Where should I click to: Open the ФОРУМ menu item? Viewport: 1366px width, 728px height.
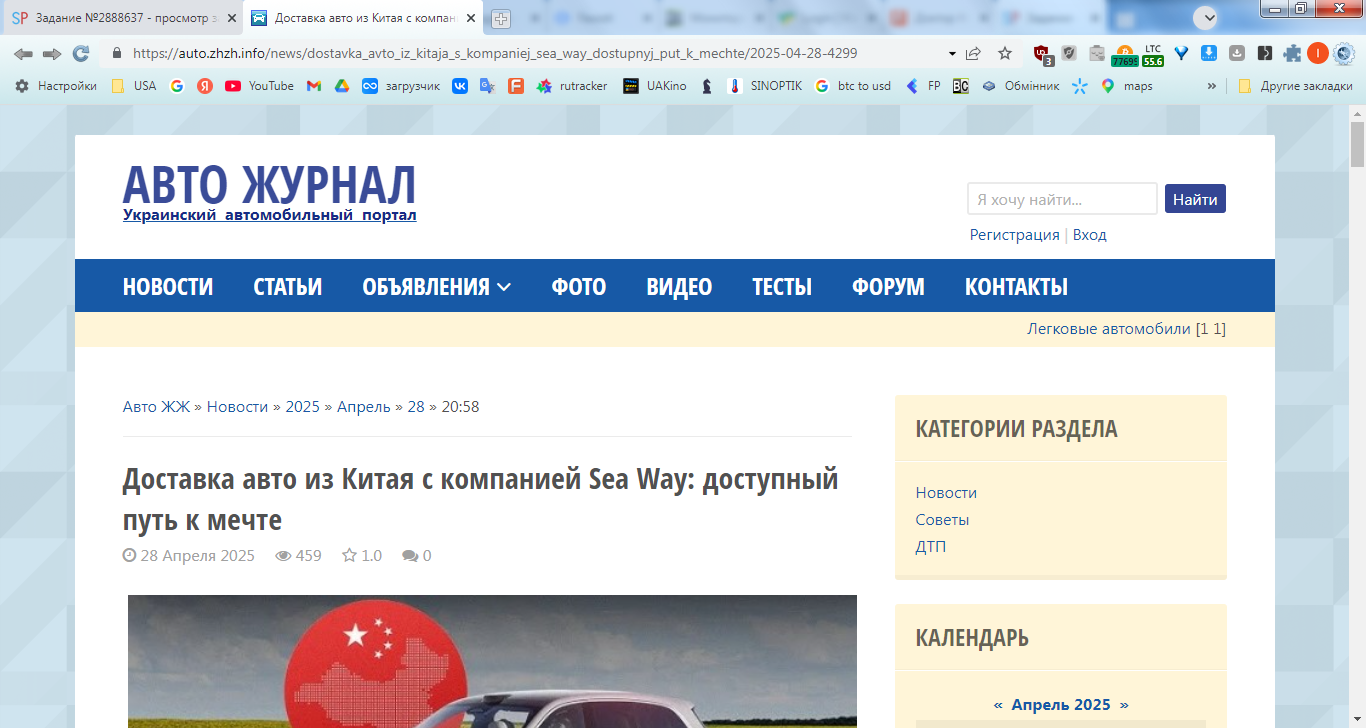coord(888,287)
